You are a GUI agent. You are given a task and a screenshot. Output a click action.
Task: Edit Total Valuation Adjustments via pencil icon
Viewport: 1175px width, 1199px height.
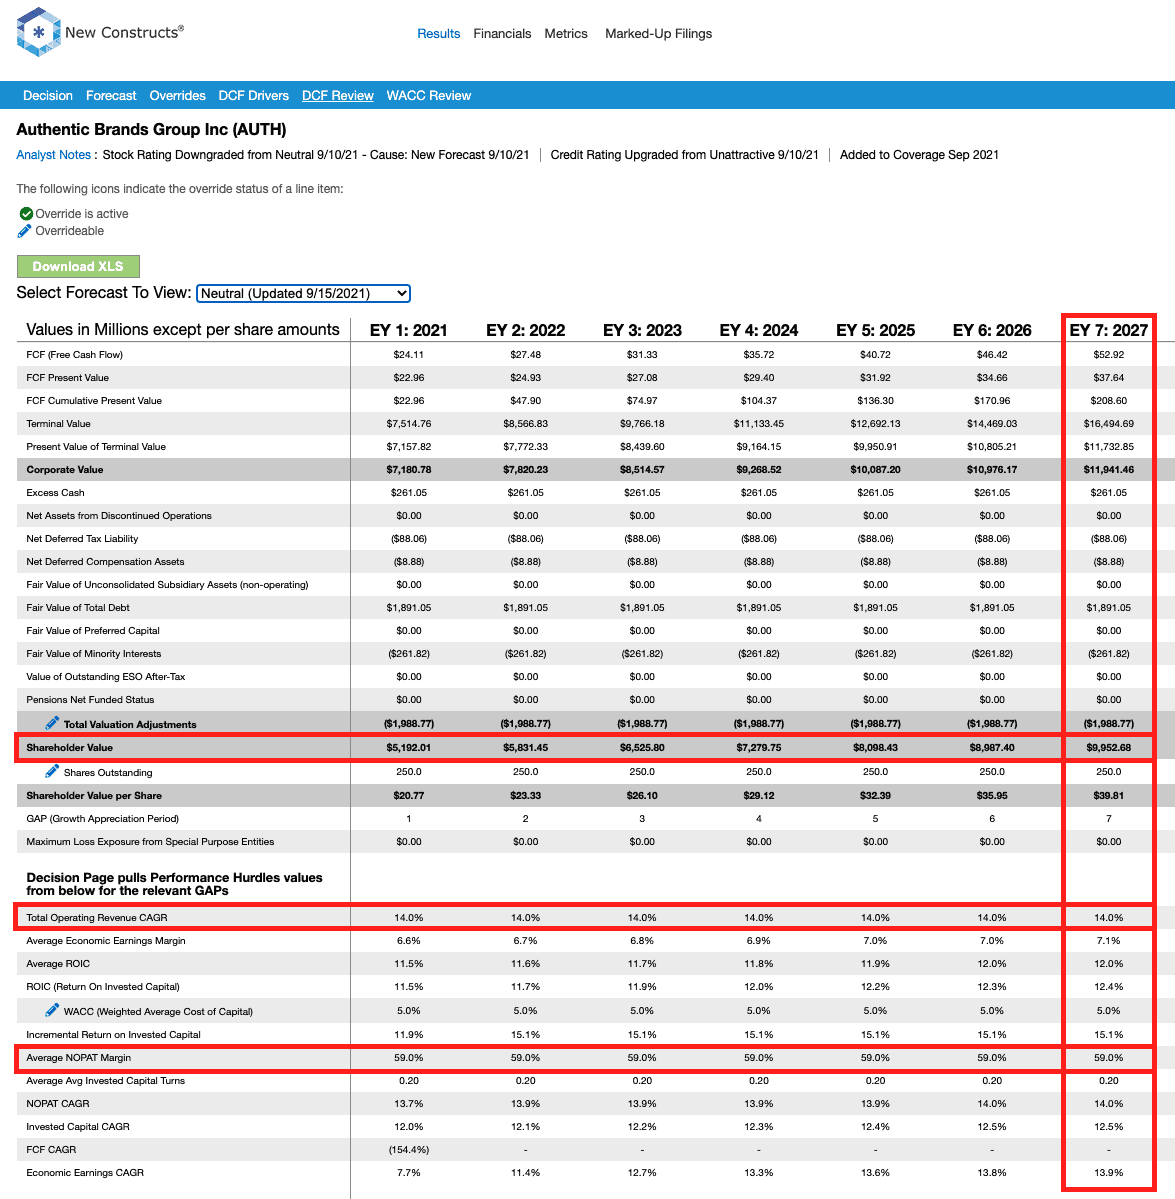click(x=52, y=723)
